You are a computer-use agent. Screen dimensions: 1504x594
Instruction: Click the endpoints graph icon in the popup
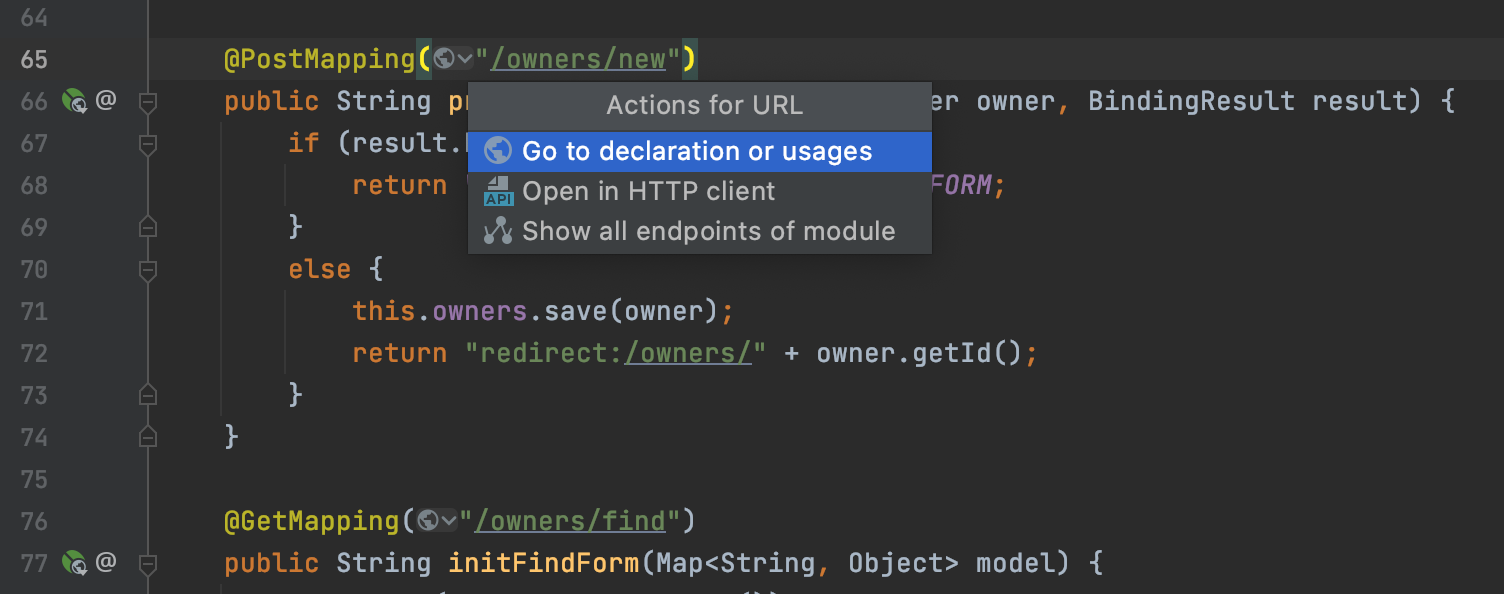pyautogui.click(x=498, y=231)
